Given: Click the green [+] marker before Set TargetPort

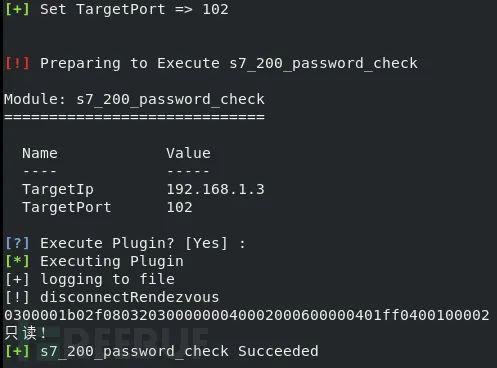Looking at the screenshot, I should click(18, 9).
